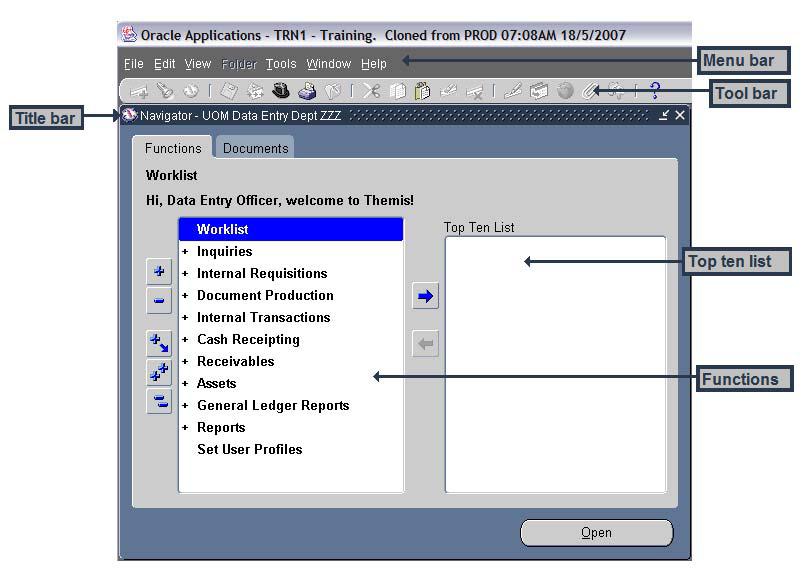Select the Reports entry in the list
The height and width of the screenshot is (573, 804).
coord(221,427)
